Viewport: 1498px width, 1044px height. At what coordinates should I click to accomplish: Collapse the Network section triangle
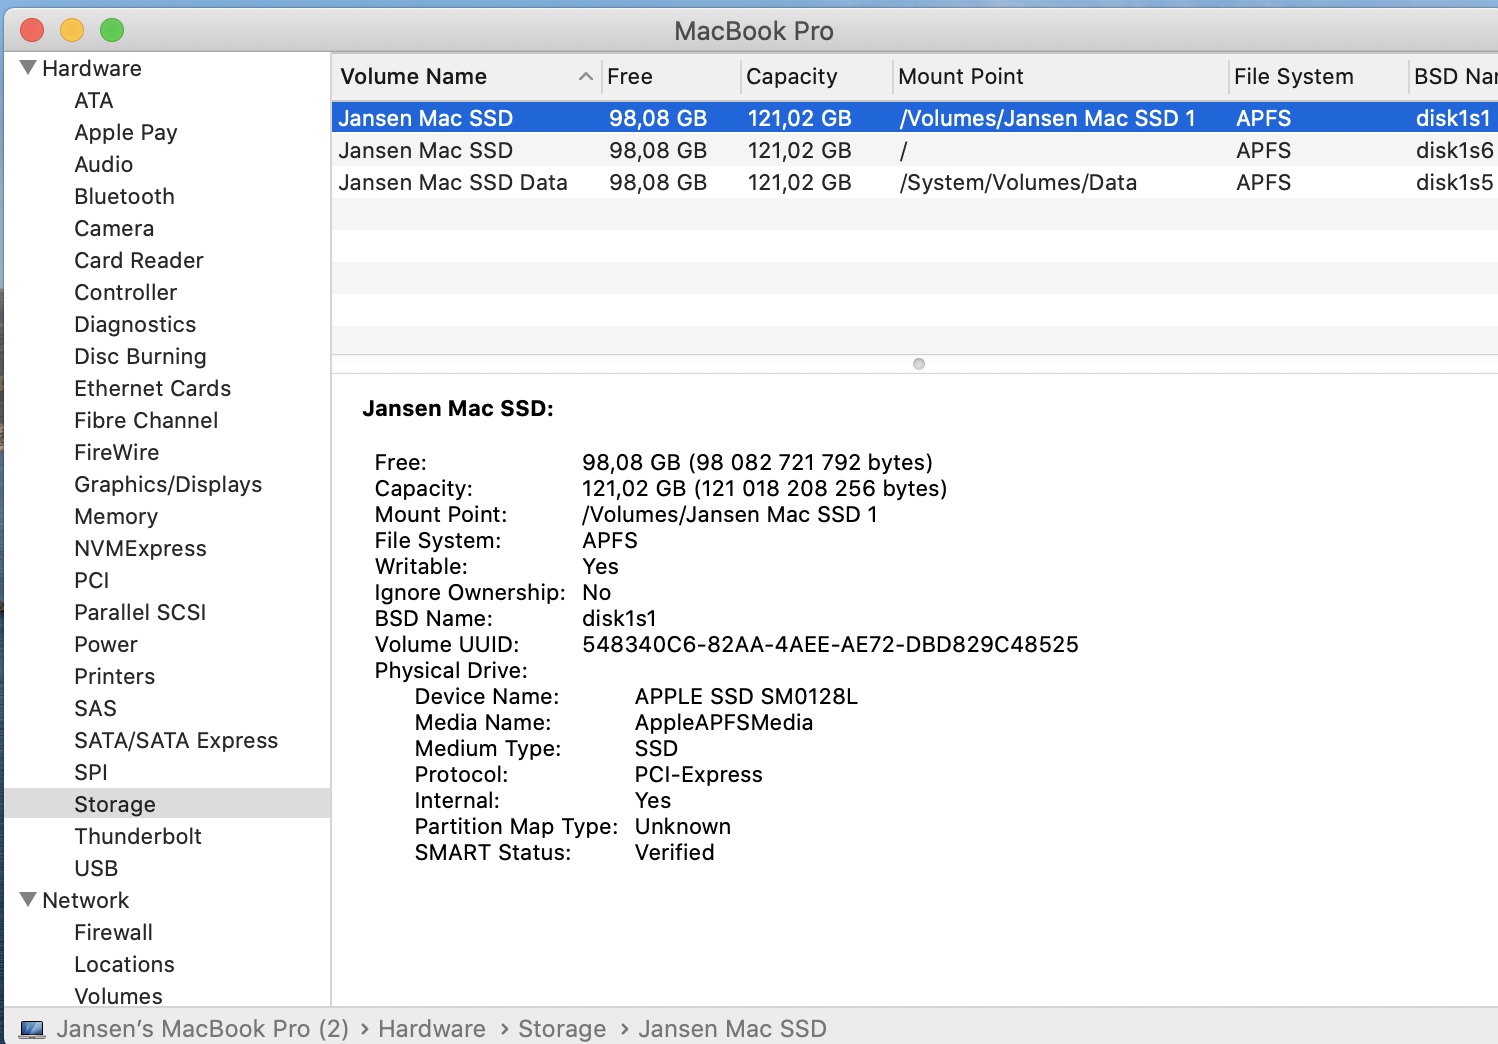(x=28, y=900)
